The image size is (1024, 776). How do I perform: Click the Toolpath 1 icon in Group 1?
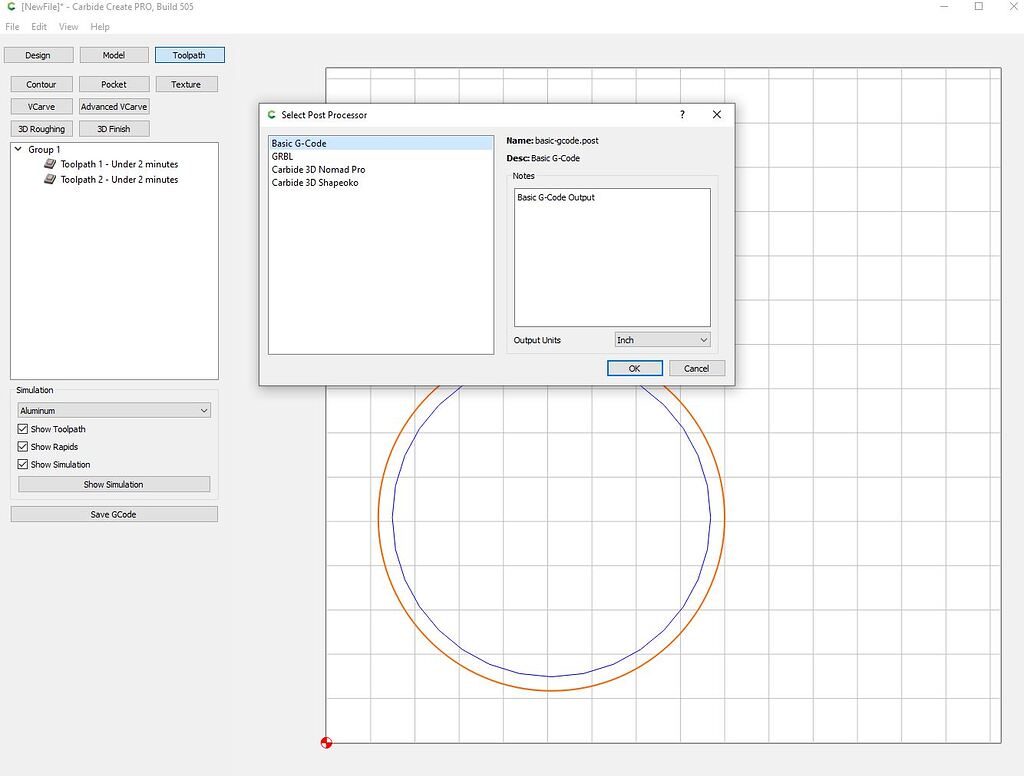51,163
